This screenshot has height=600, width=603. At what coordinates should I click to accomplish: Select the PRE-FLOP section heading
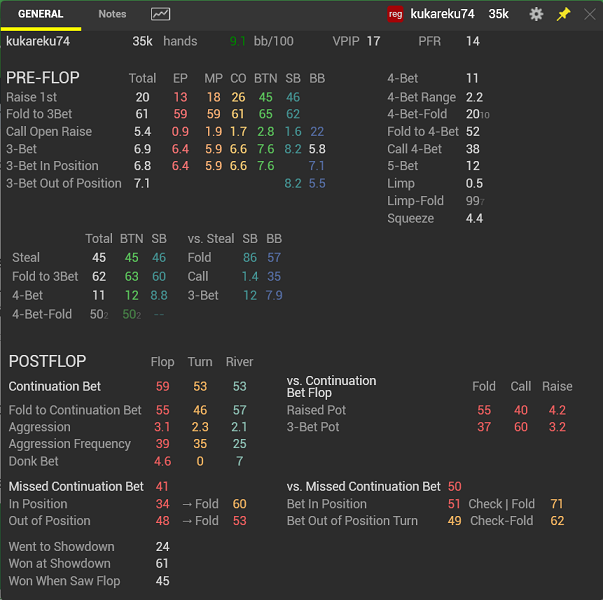pyautogui.click(x=43, y=78)
